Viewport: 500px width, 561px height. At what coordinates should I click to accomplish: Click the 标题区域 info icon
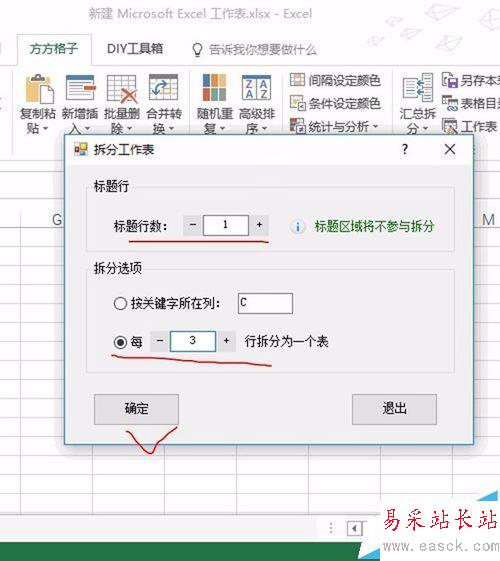point(297,226)
